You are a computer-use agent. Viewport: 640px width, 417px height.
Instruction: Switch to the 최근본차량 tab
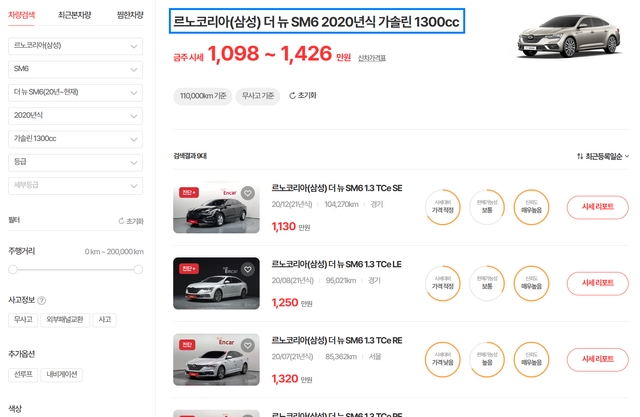[x=74, y=16]
